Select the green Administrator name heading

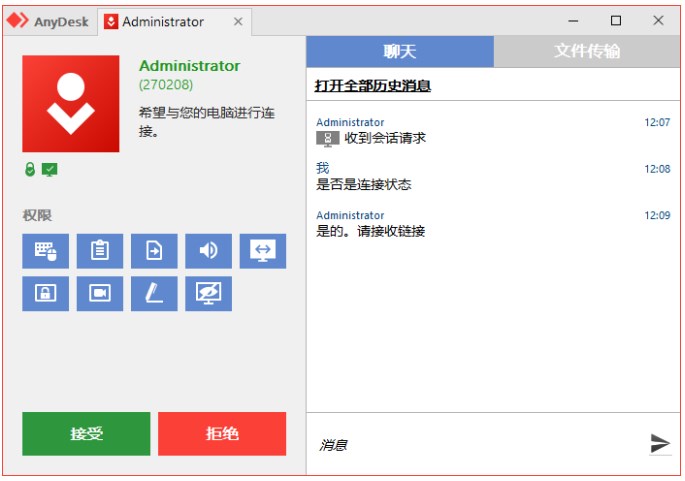tap(190, 66)
